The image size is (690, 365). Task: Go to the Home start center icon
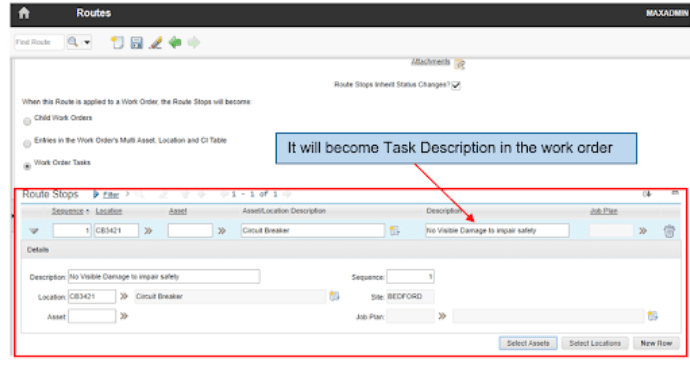[24, 13]
